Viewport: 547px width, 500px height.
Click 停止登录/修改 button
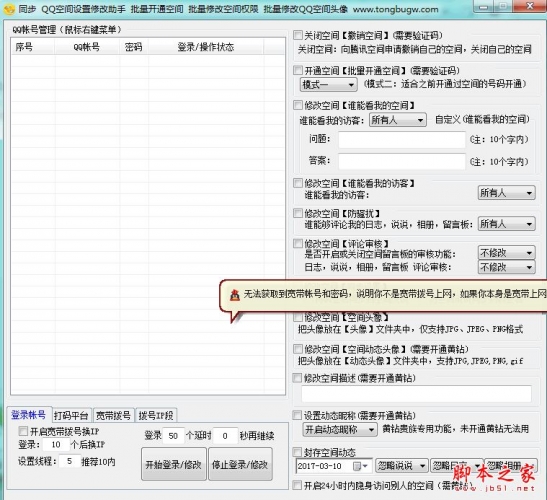point(240,464)
